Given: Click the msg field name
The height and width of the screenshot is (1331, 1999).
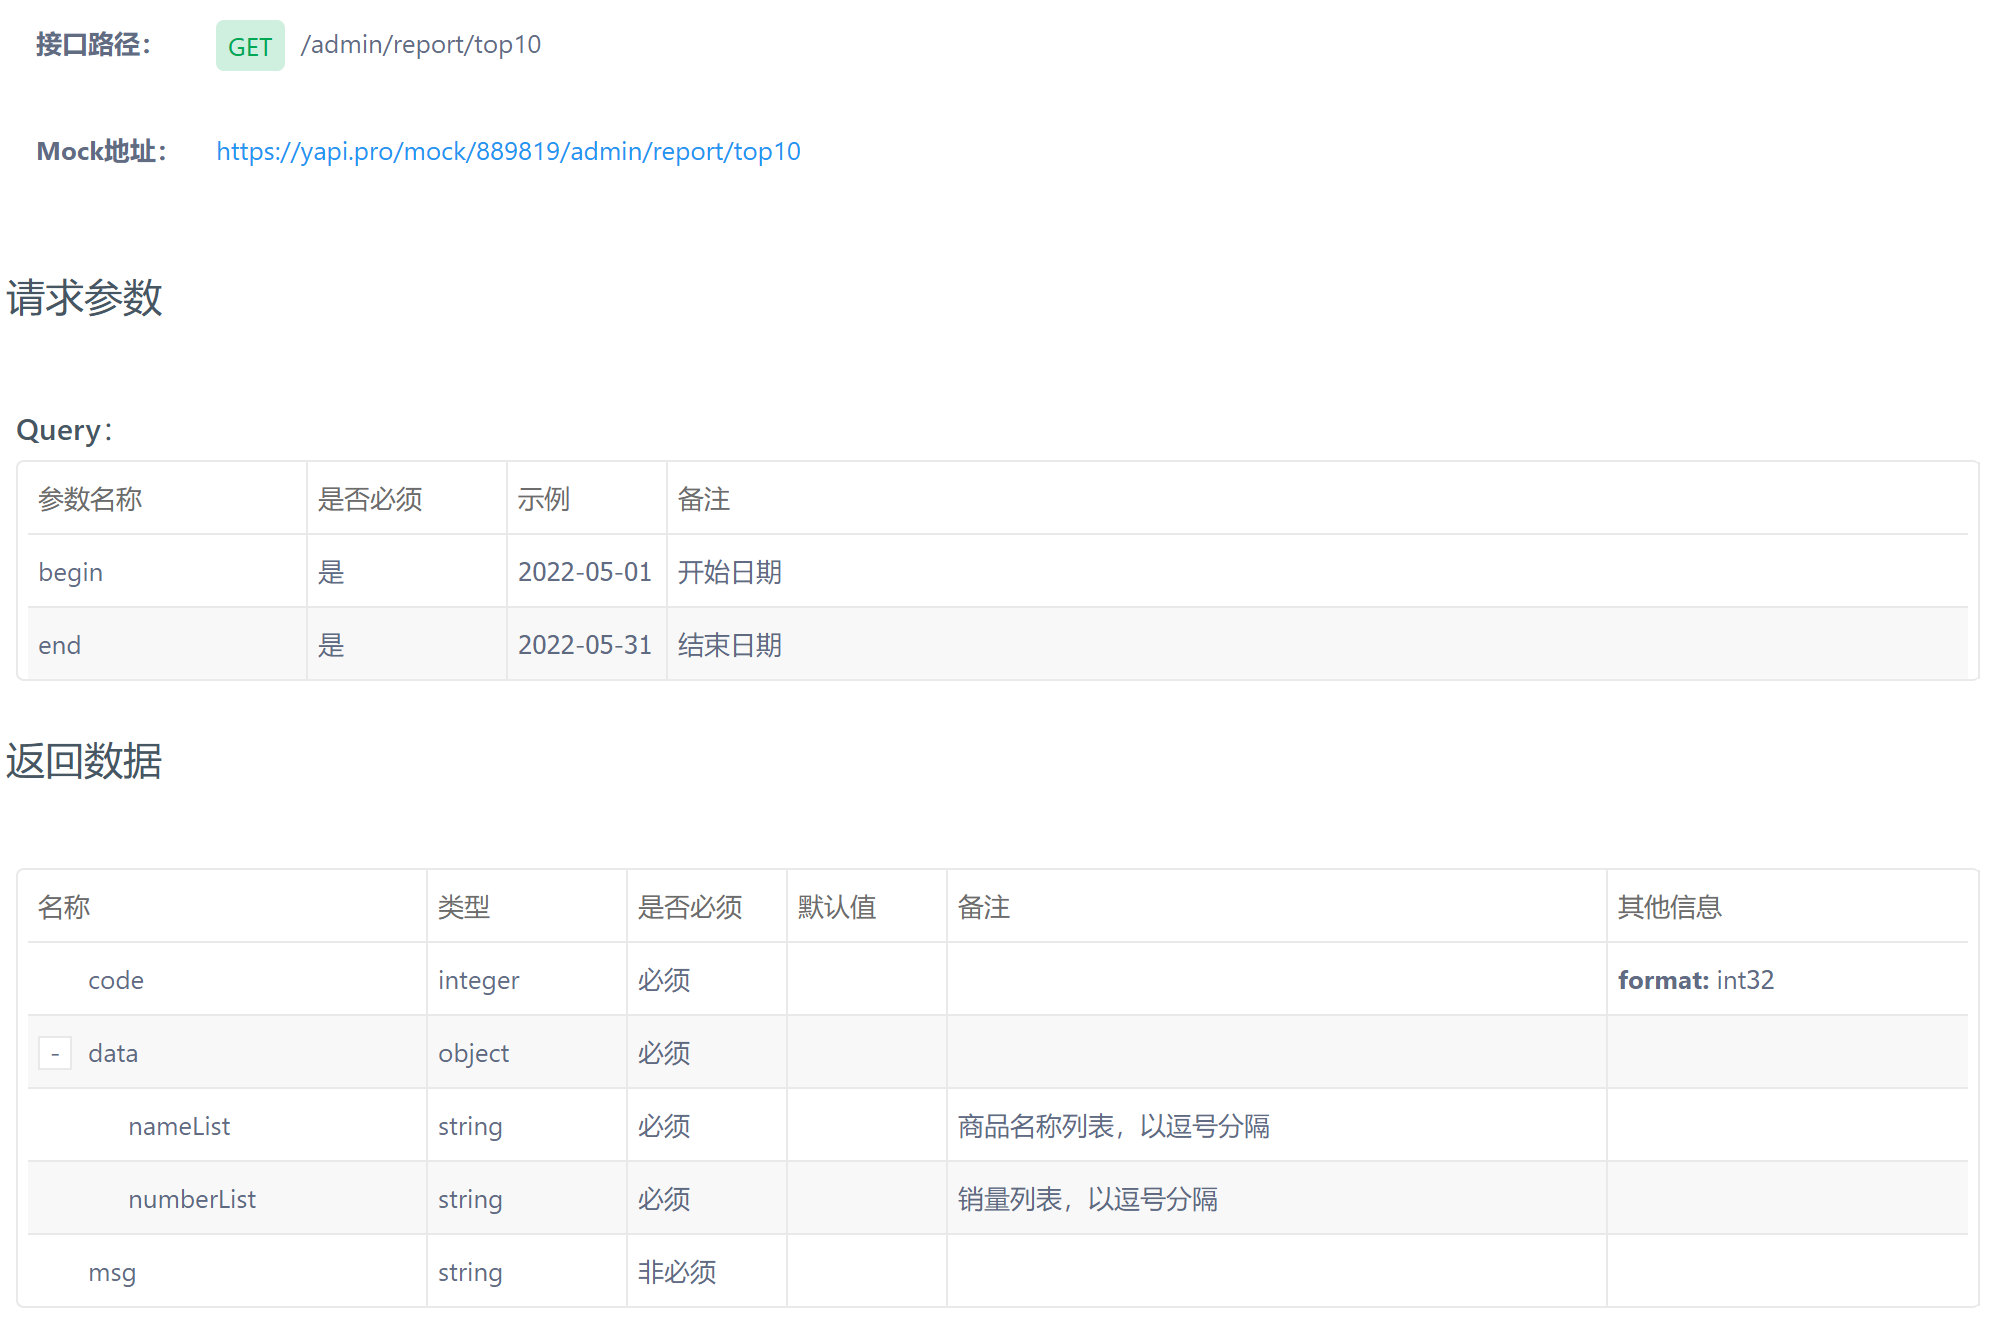Looking at the screenshot, I should (x=112, y=1272).
